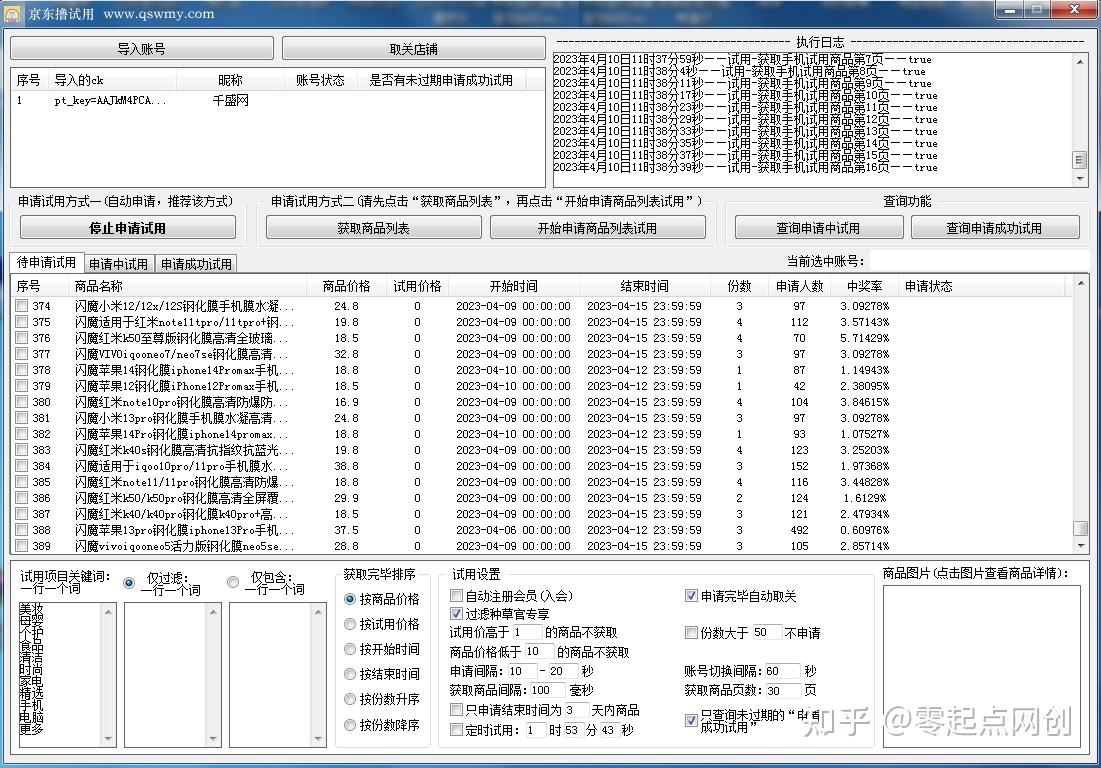1101x768 pixels.
Task: Select keyword 美妆 in category list
Action: [31, 608]
